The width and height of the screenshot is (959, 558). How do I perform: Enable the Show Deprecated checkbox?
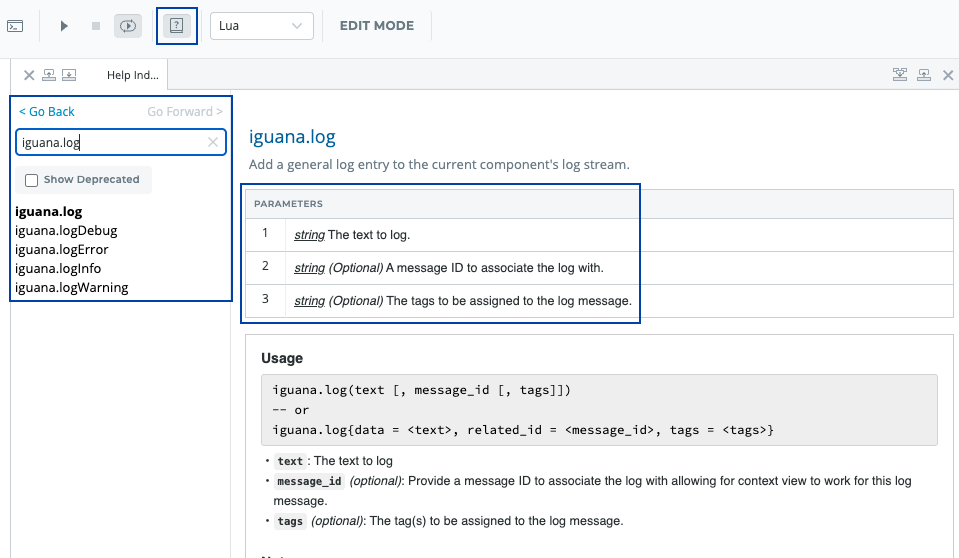(32, 180)
